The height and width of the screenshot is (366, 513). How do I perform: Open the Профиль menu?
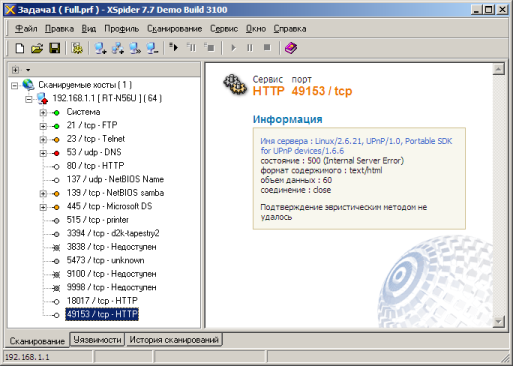pyautogui.click(x=122, y=29)
